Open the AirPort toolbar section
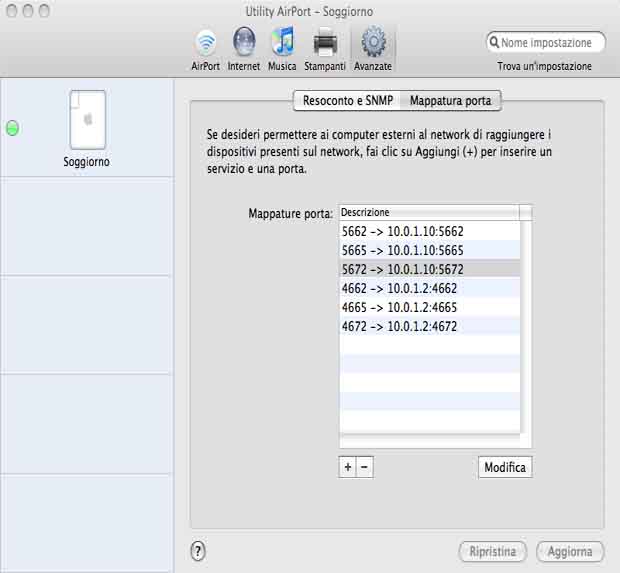 point(206,49)
